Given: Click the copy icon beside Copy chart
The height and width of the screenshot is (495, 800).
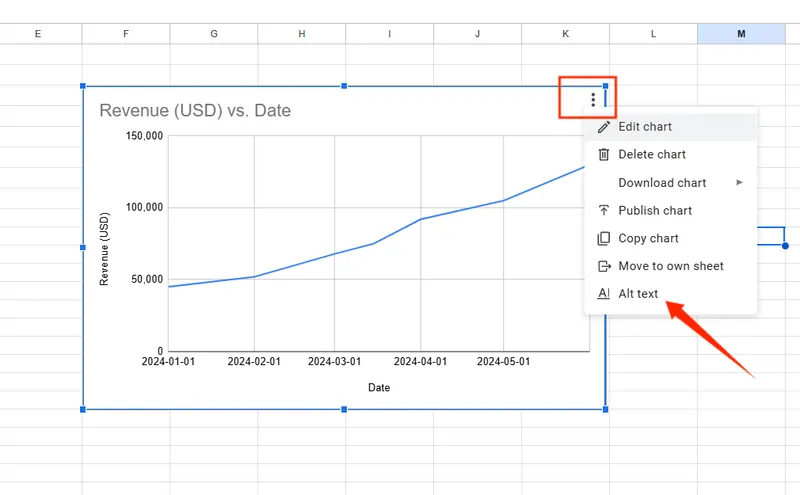Looking at the screenshot, I should pyautogui.click(x=603, y=238).
